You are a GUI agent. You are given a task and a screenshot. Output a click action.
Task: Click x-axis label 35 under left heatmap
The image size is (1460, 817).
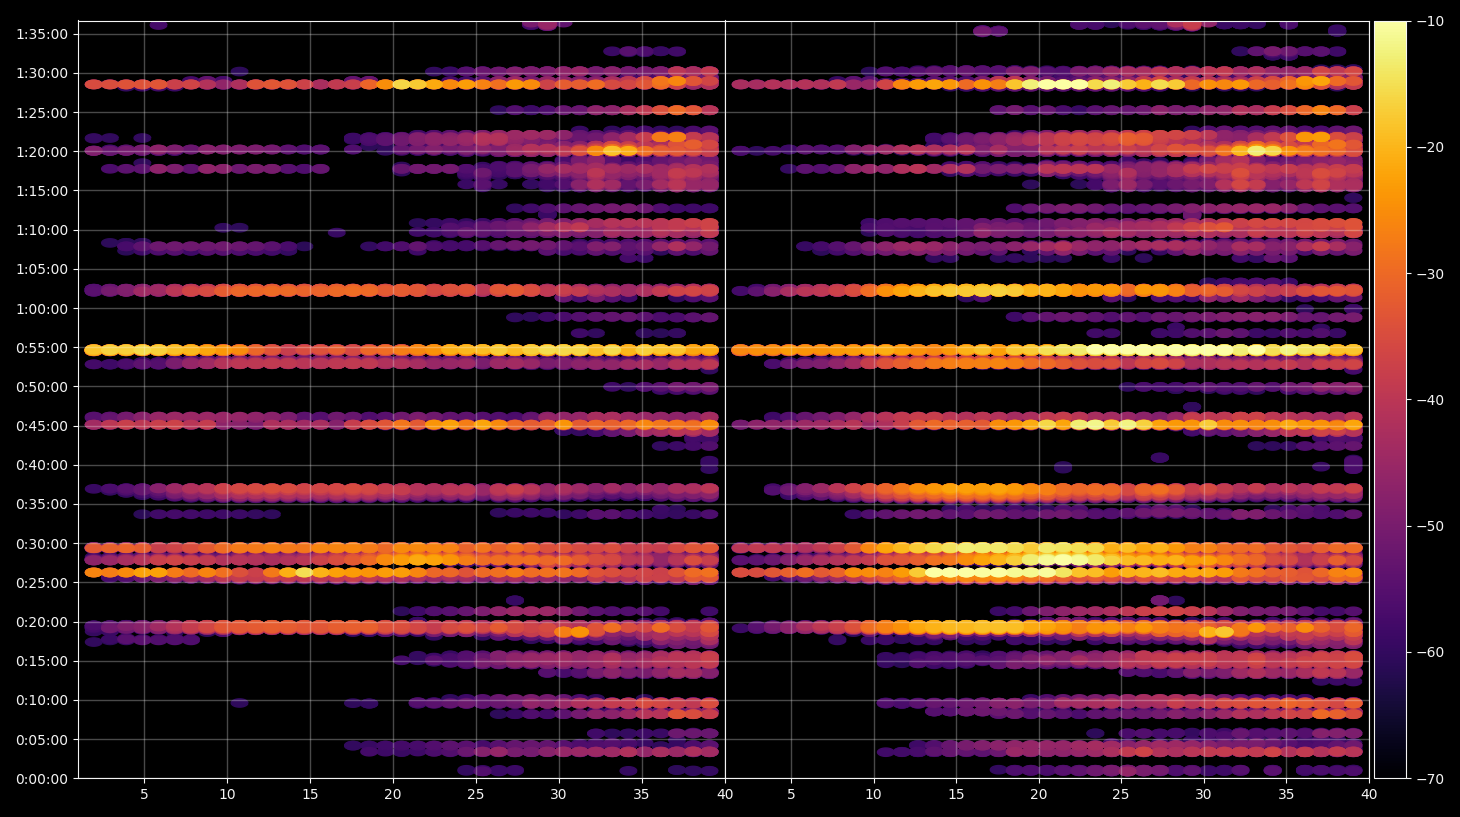point(641,795)
